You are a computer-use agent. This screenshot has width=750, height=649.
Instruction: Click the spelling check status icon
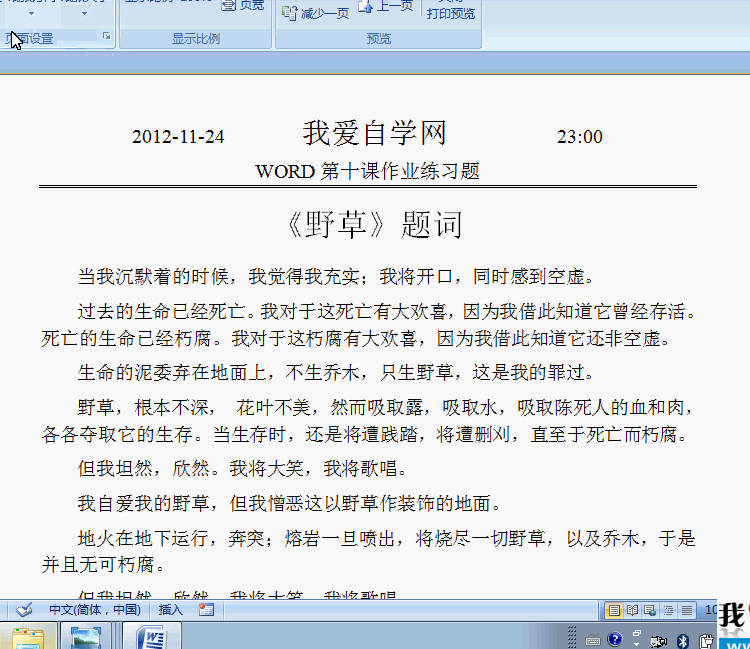[24, 610]
